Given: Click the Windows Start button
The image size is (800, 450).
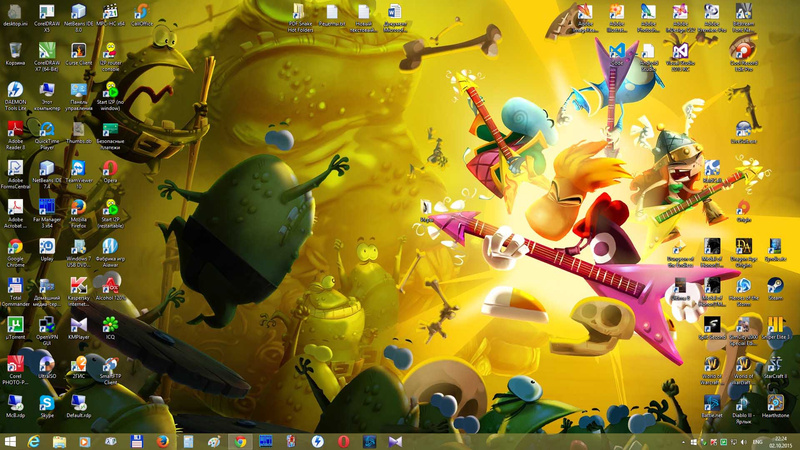Looking at the screenshot, I should tap(10, 441).
